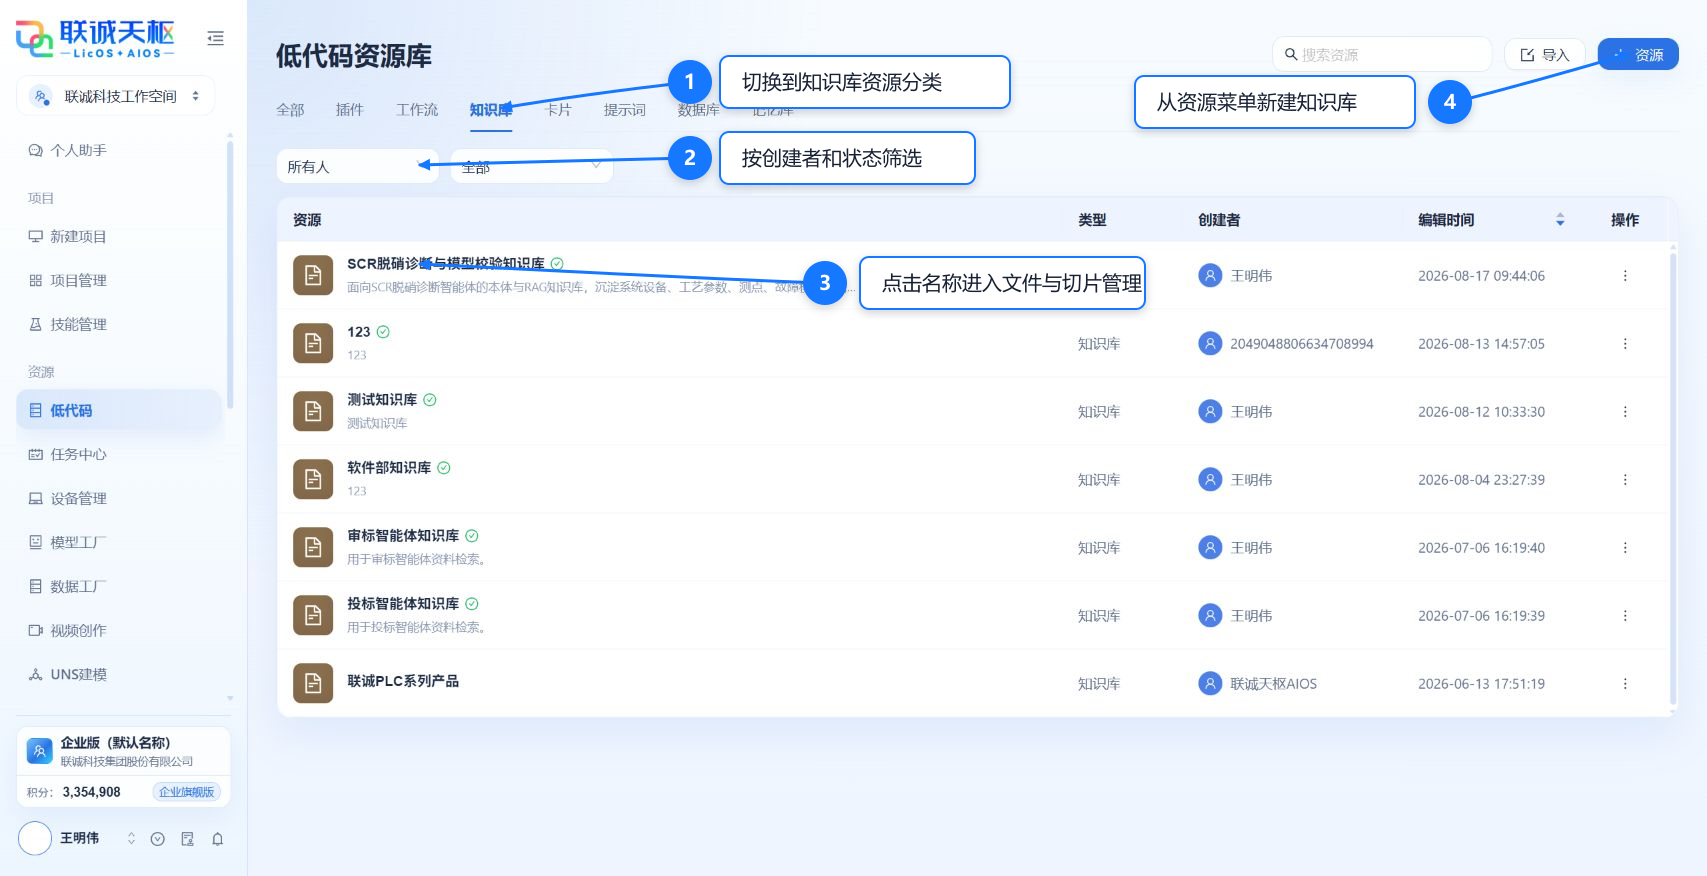The height and width of the screenshot is (876, 1707).
Task: Open more actions for the SCR脱硝诊断 row
Action: click(x=1625, y=276)
